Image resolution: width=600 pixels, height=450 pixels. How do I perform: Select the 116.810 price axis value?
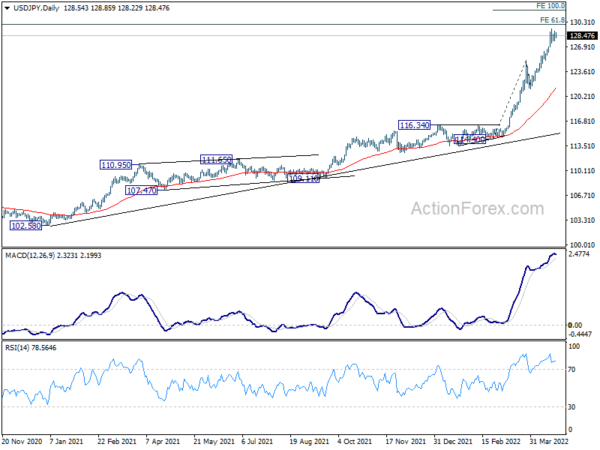[x=582, y=121]
